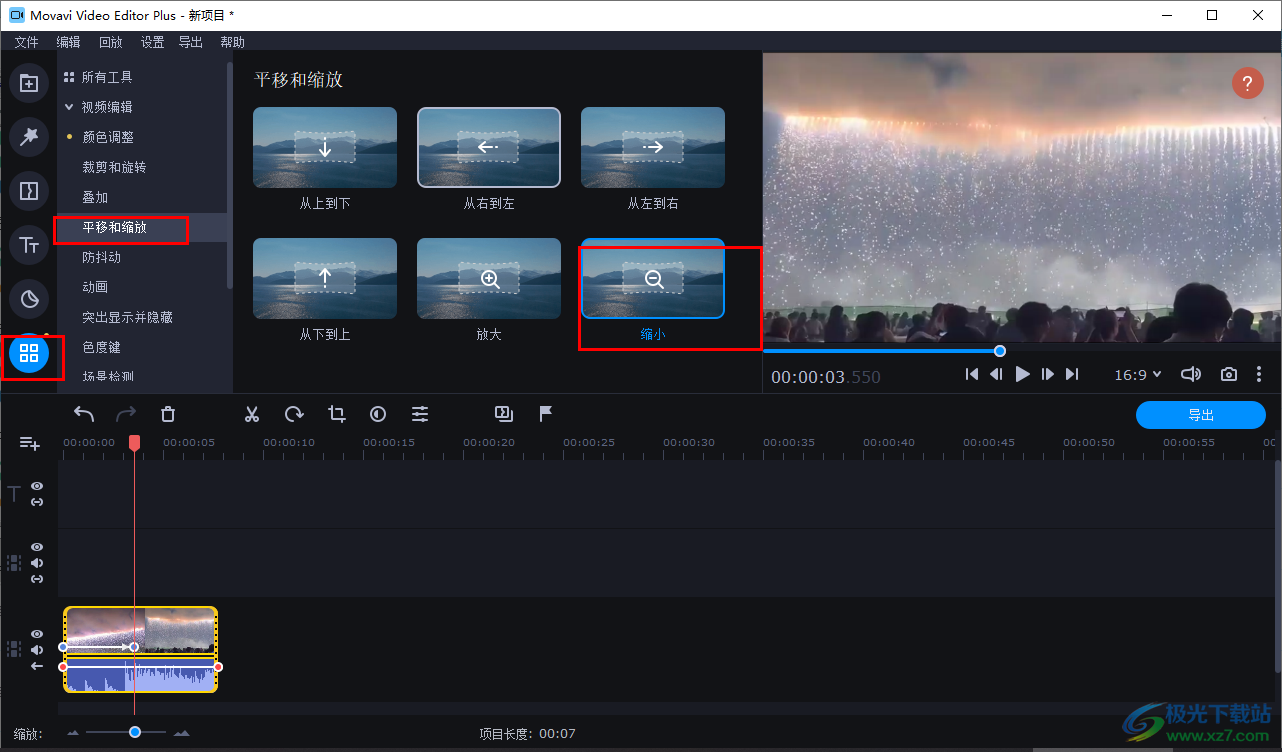Mute the main video track speaker

coord(37,650)
